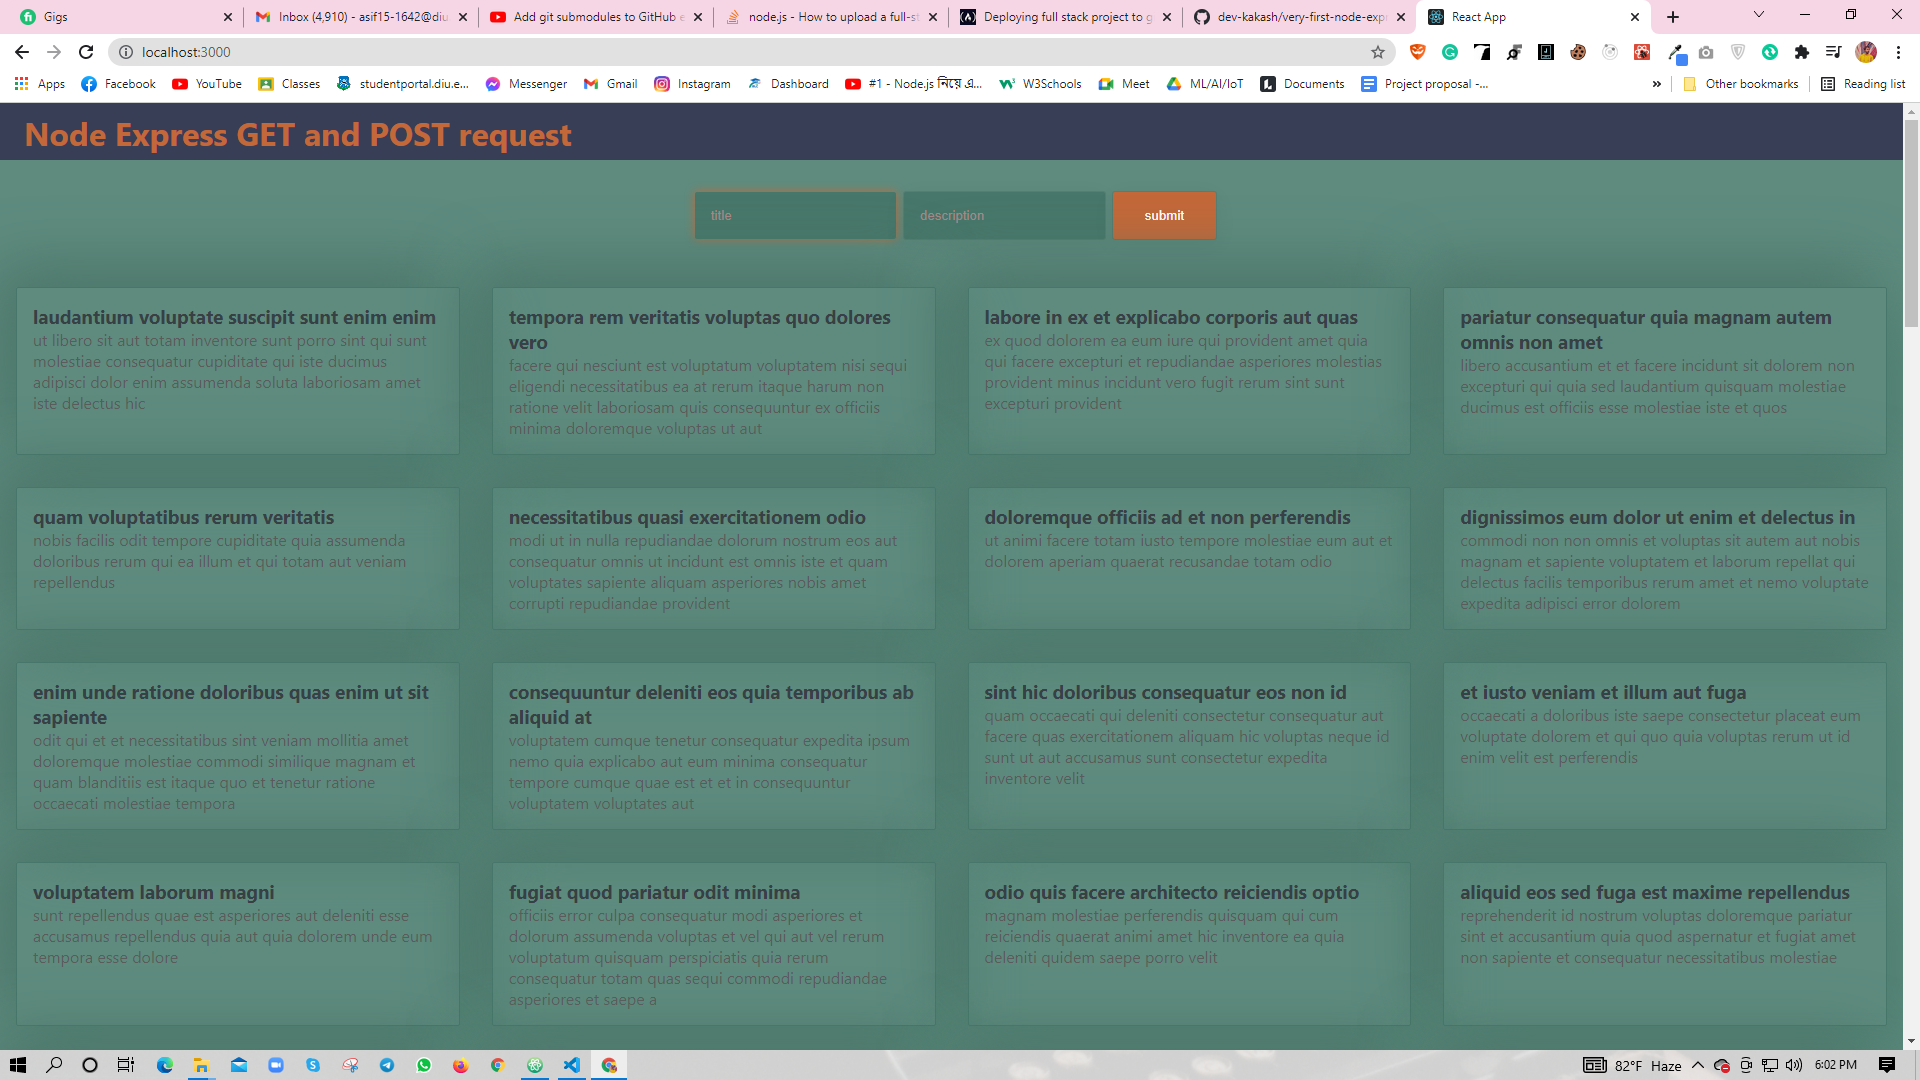Viewport: 1920px width, 1080px height.
Task: Open the screenshot camera extension icon
Action: 1706,52
